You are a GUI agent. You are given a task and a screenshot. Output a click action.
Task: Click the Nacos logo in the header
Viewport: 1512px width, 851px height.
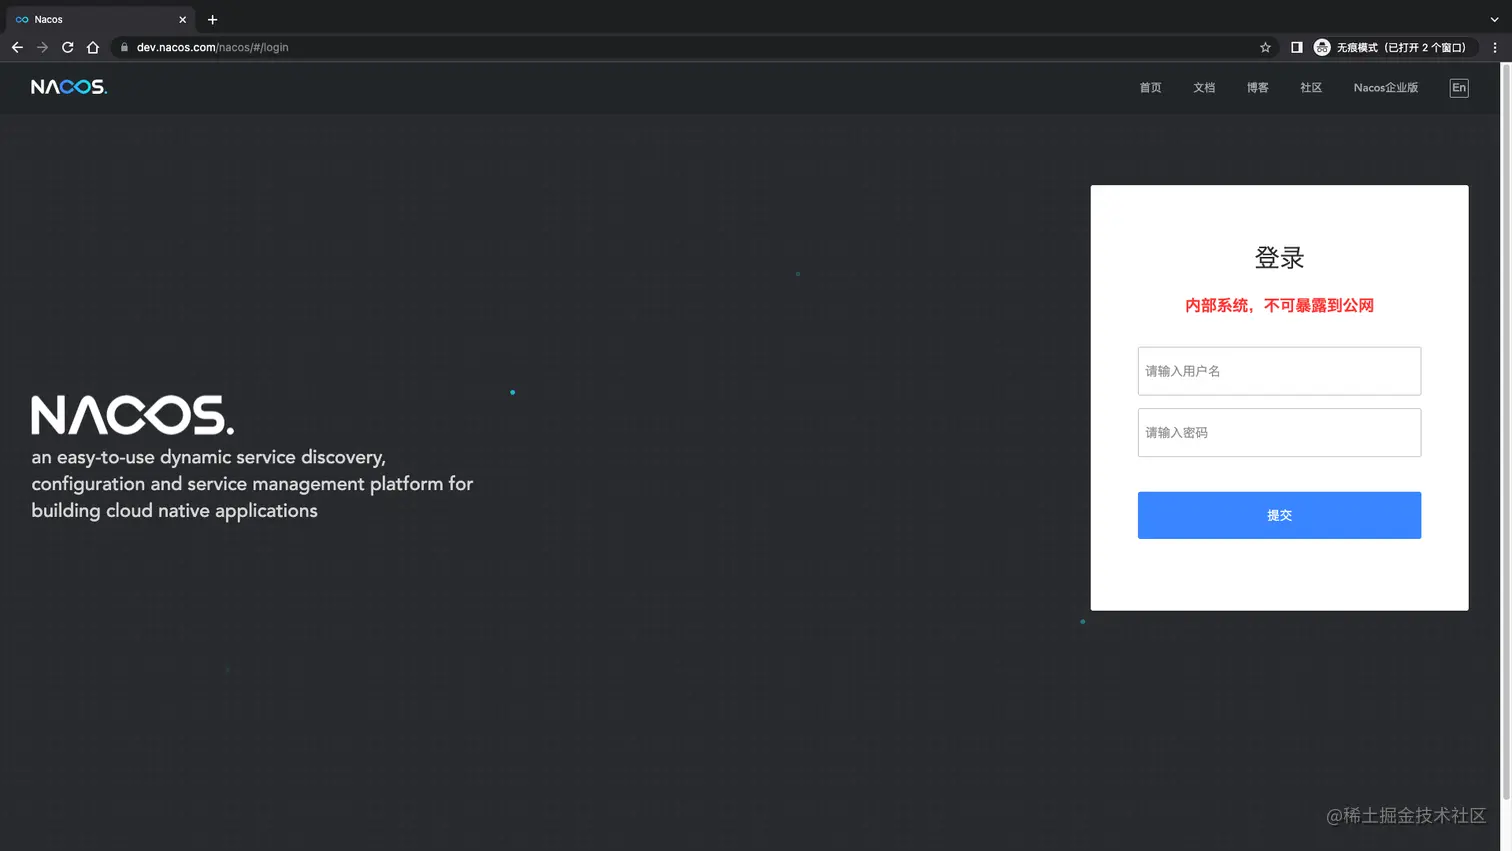(x=69, y=87)
